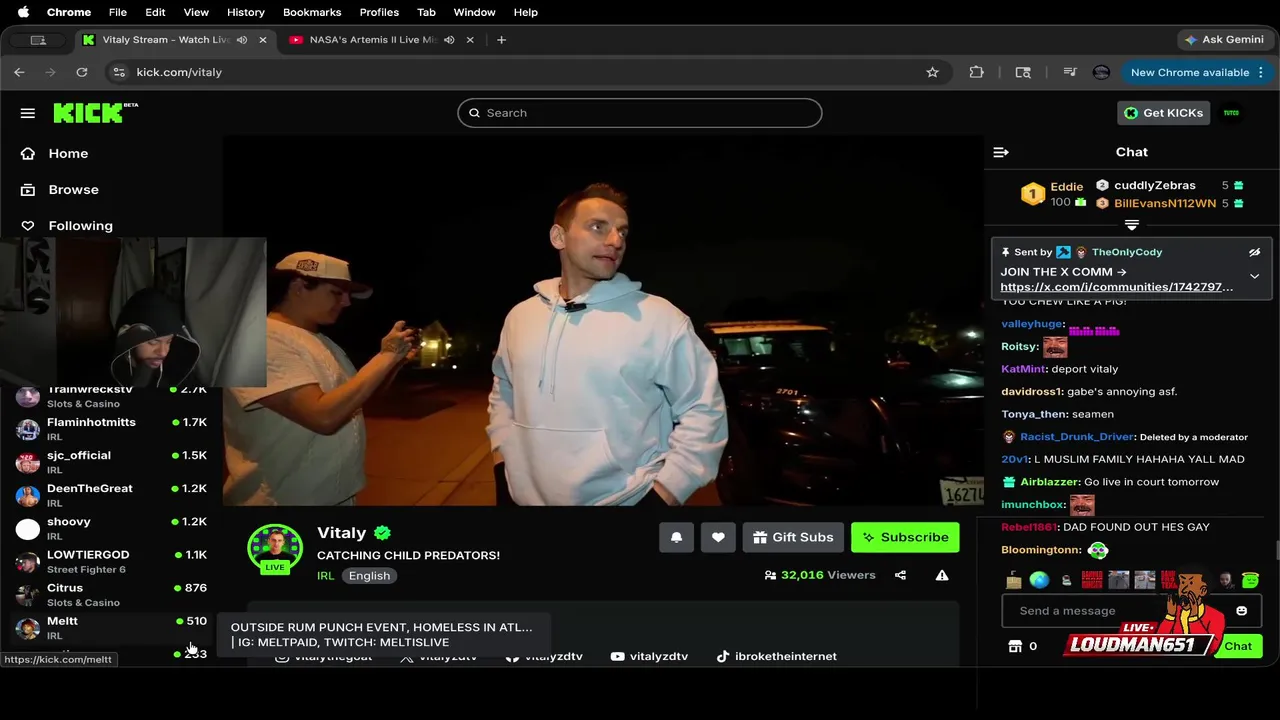Click the IRL category link
Screen dimensions: 1280x720
[325, 576]
